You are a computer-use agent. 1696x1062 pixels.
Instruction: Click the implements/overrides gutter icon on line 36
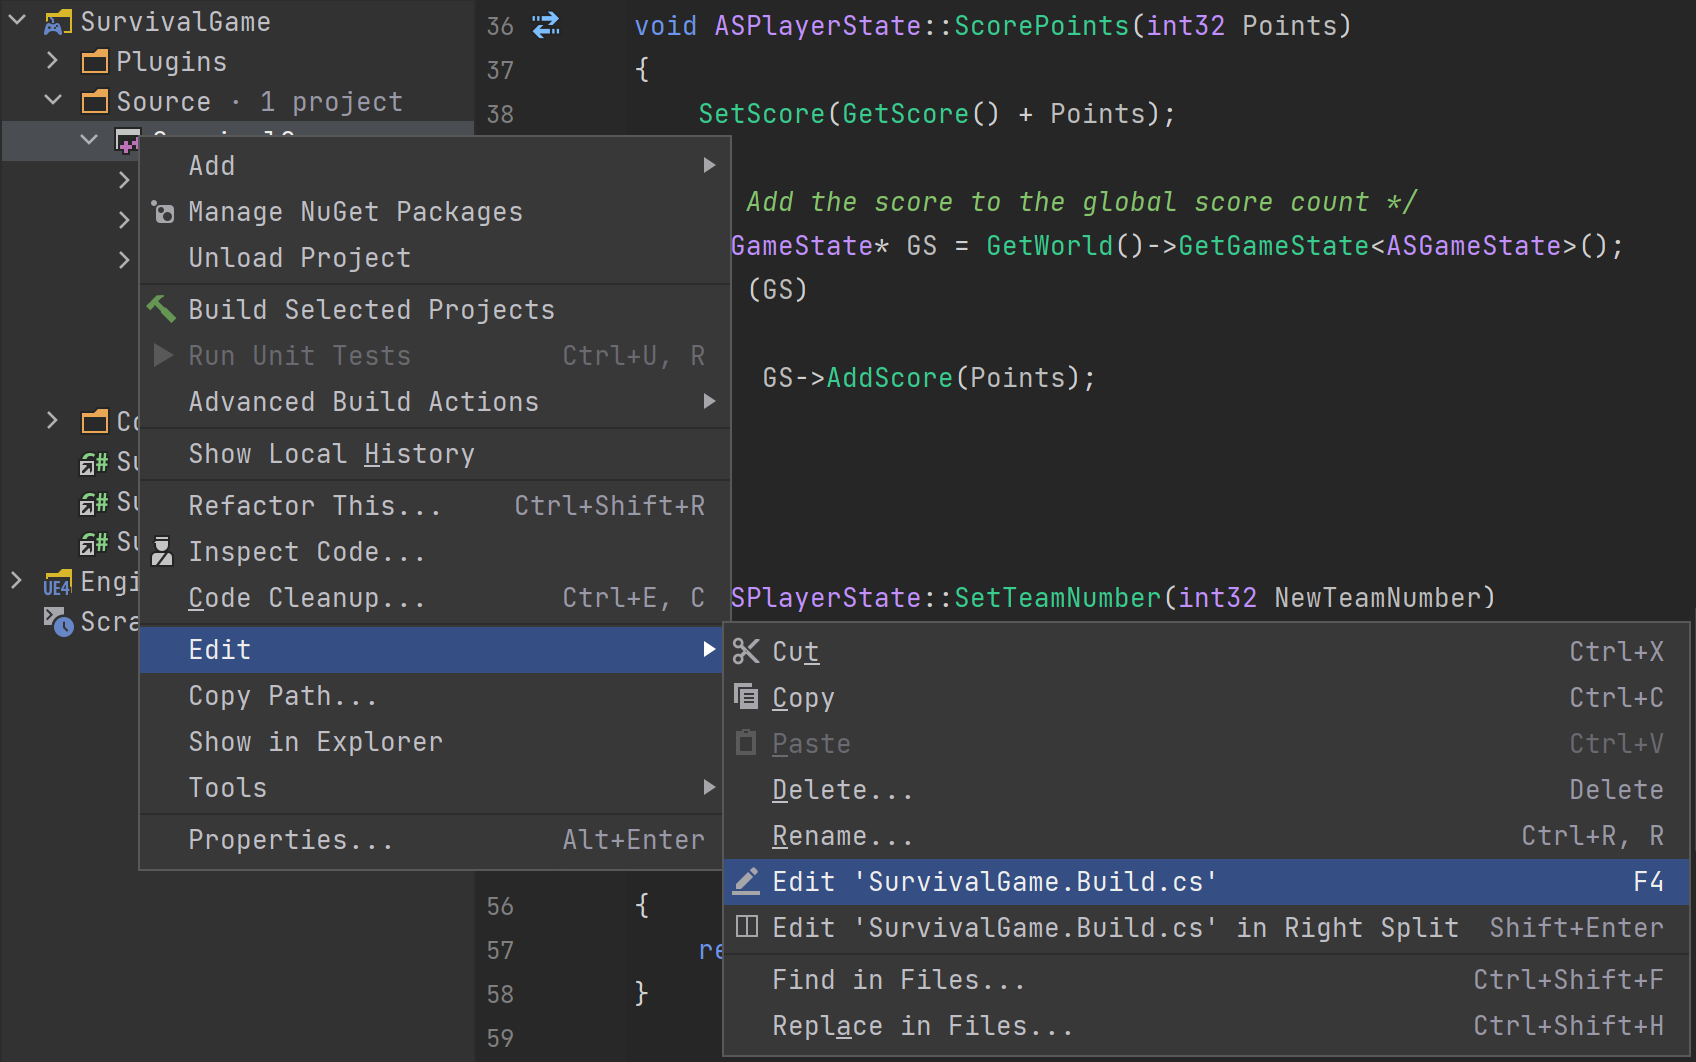[x=545, y=25]
